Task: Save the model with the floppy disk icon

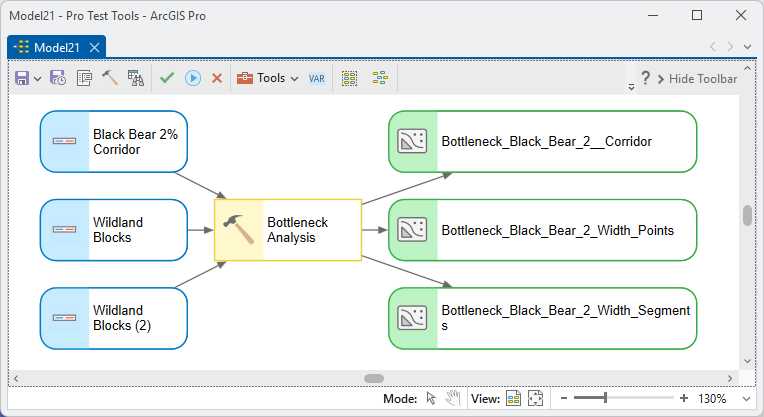Action: (x=22, y=78)
